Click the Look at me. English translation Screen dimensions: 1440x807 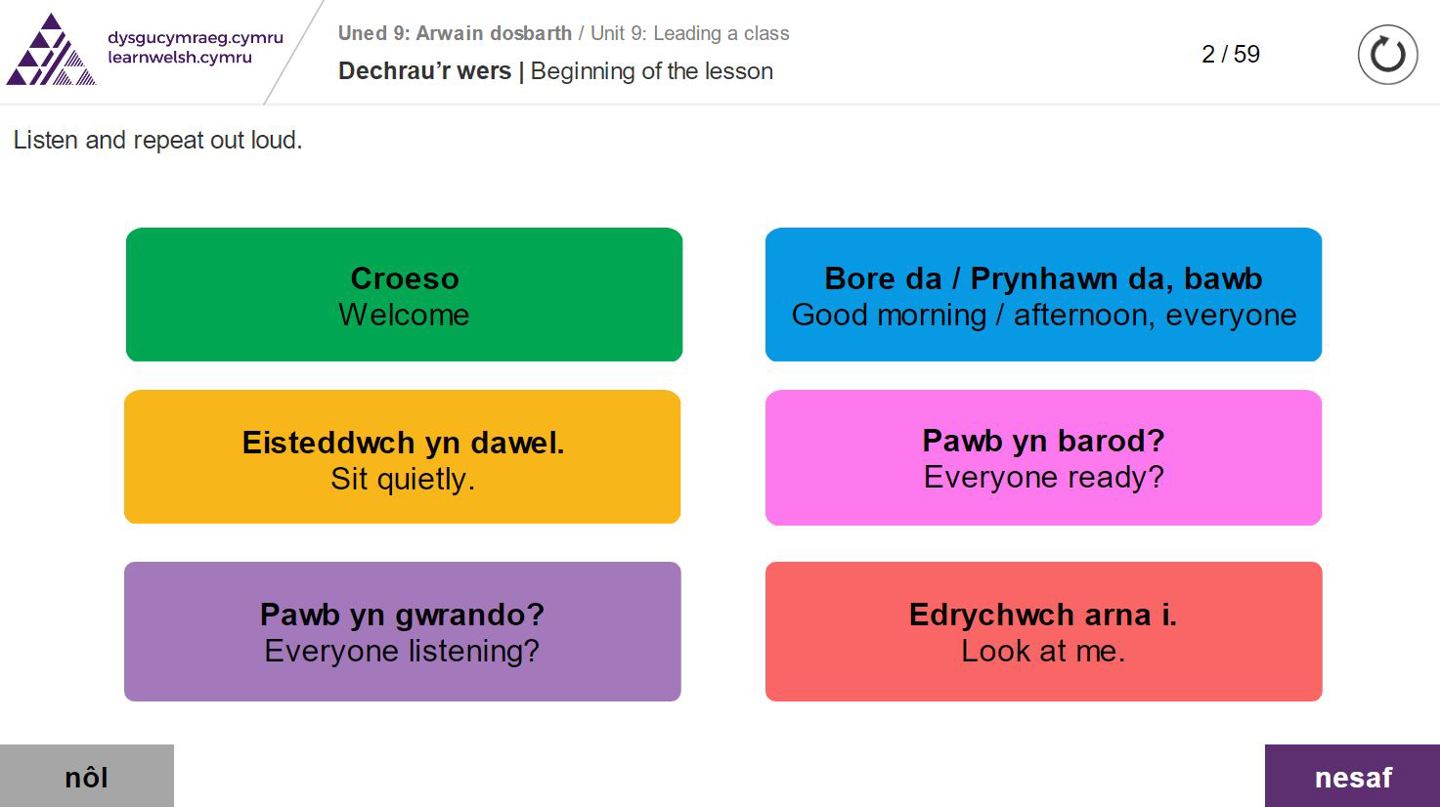coord(1043,651)
